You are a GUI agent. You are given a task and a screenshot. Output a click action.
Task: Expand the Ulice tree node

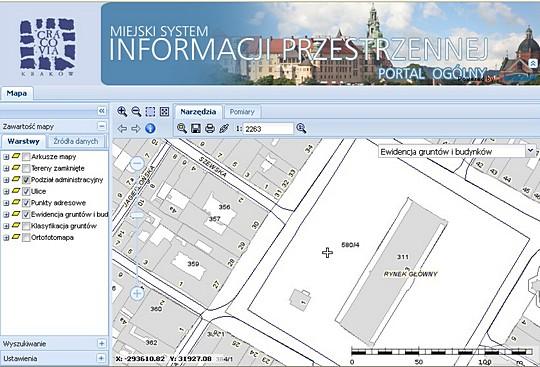click(x=6, y=191)
